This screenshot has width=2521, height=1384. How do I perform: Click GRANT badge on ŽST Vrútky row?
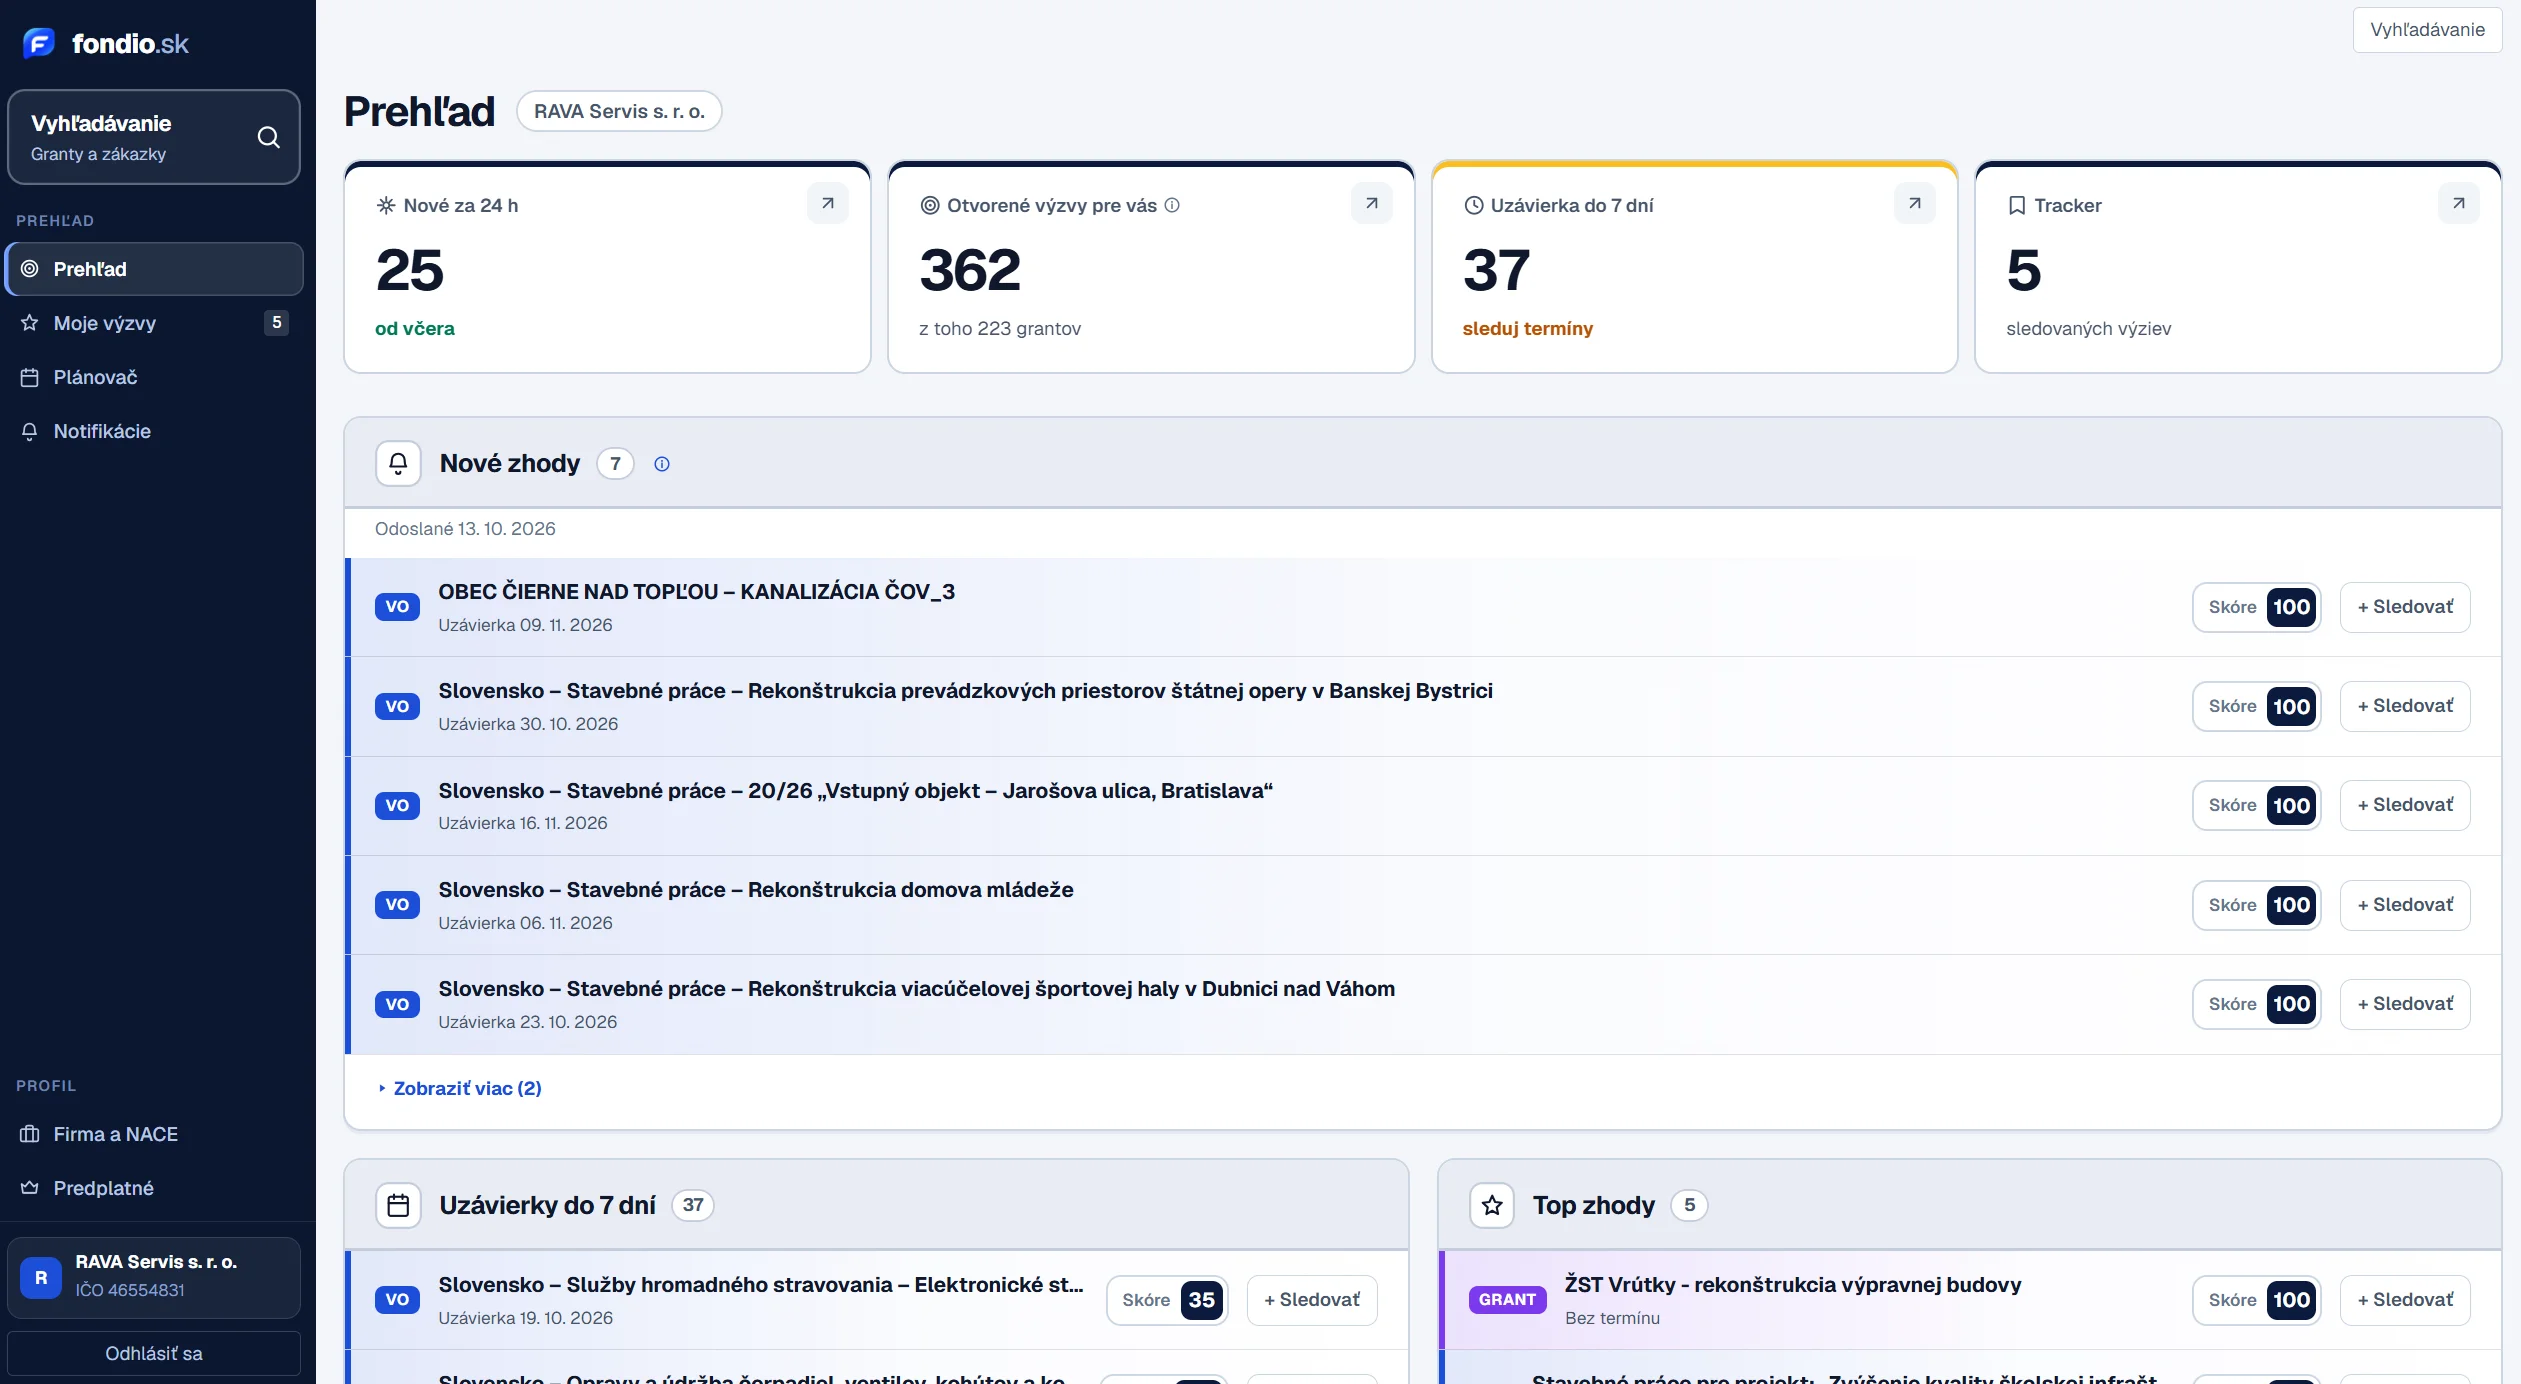click(x=1507, y=1300)
